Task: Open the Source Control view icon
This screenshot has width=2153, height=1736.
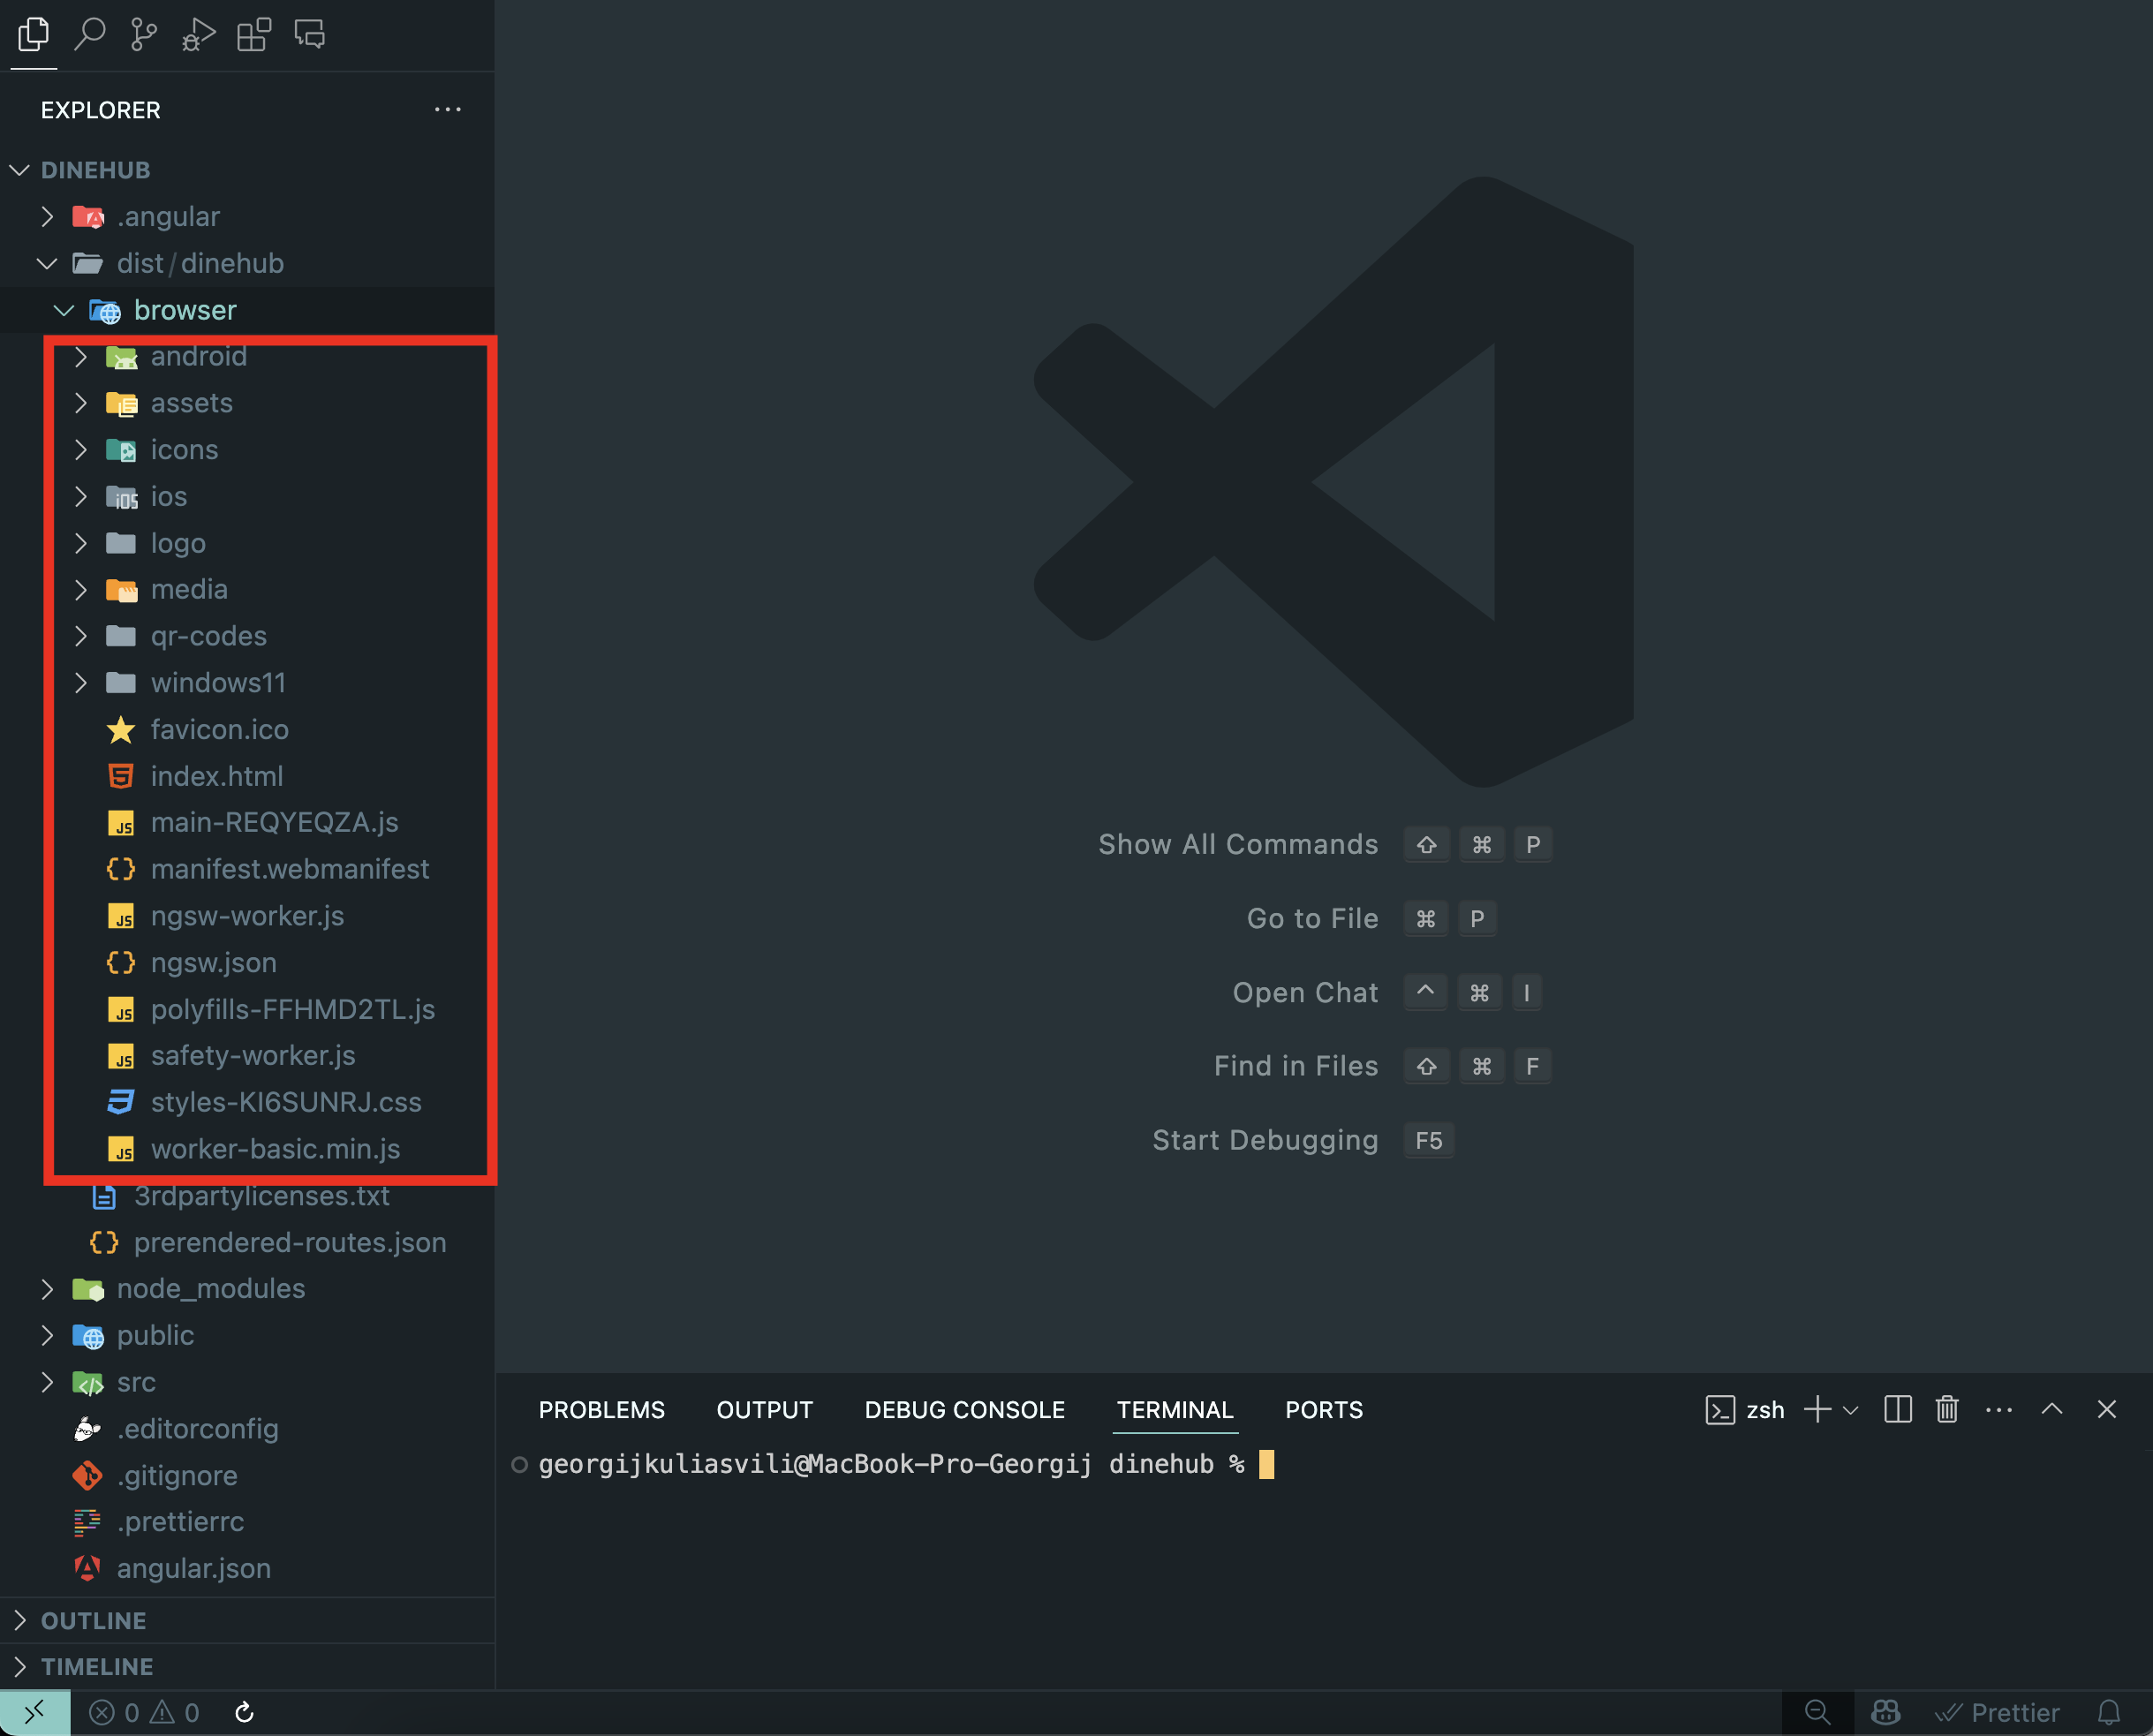Action: tap(144, 34)
